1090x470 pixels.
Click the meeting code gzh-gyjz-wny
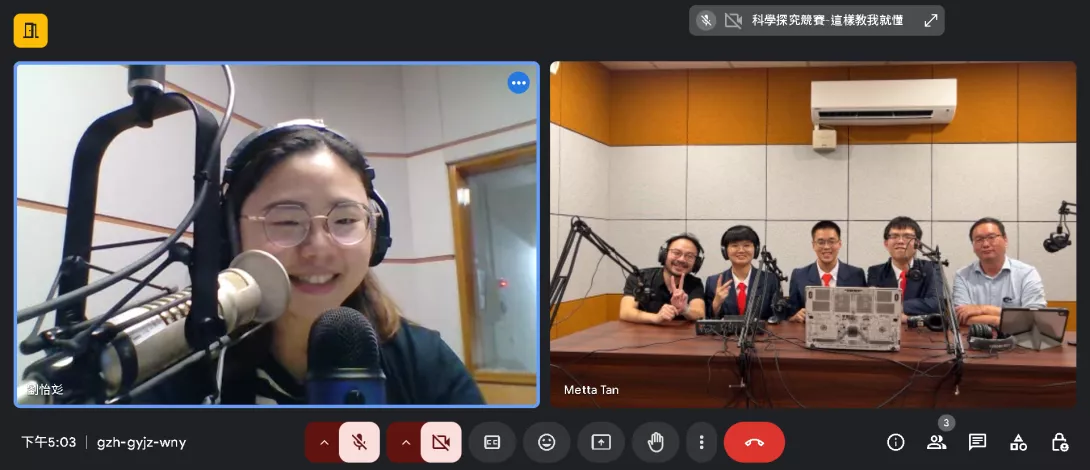(x=142, y=442)
